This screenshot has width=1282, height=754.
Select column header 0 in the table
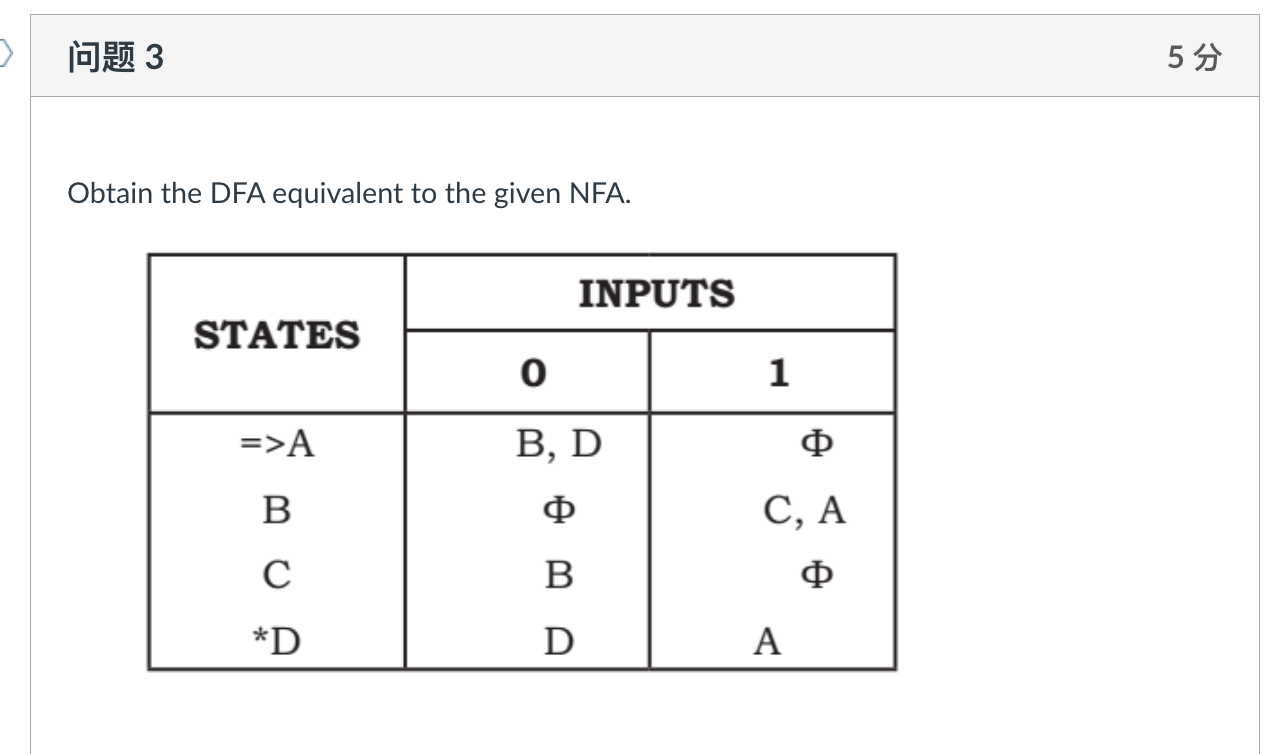click(535, 374)
